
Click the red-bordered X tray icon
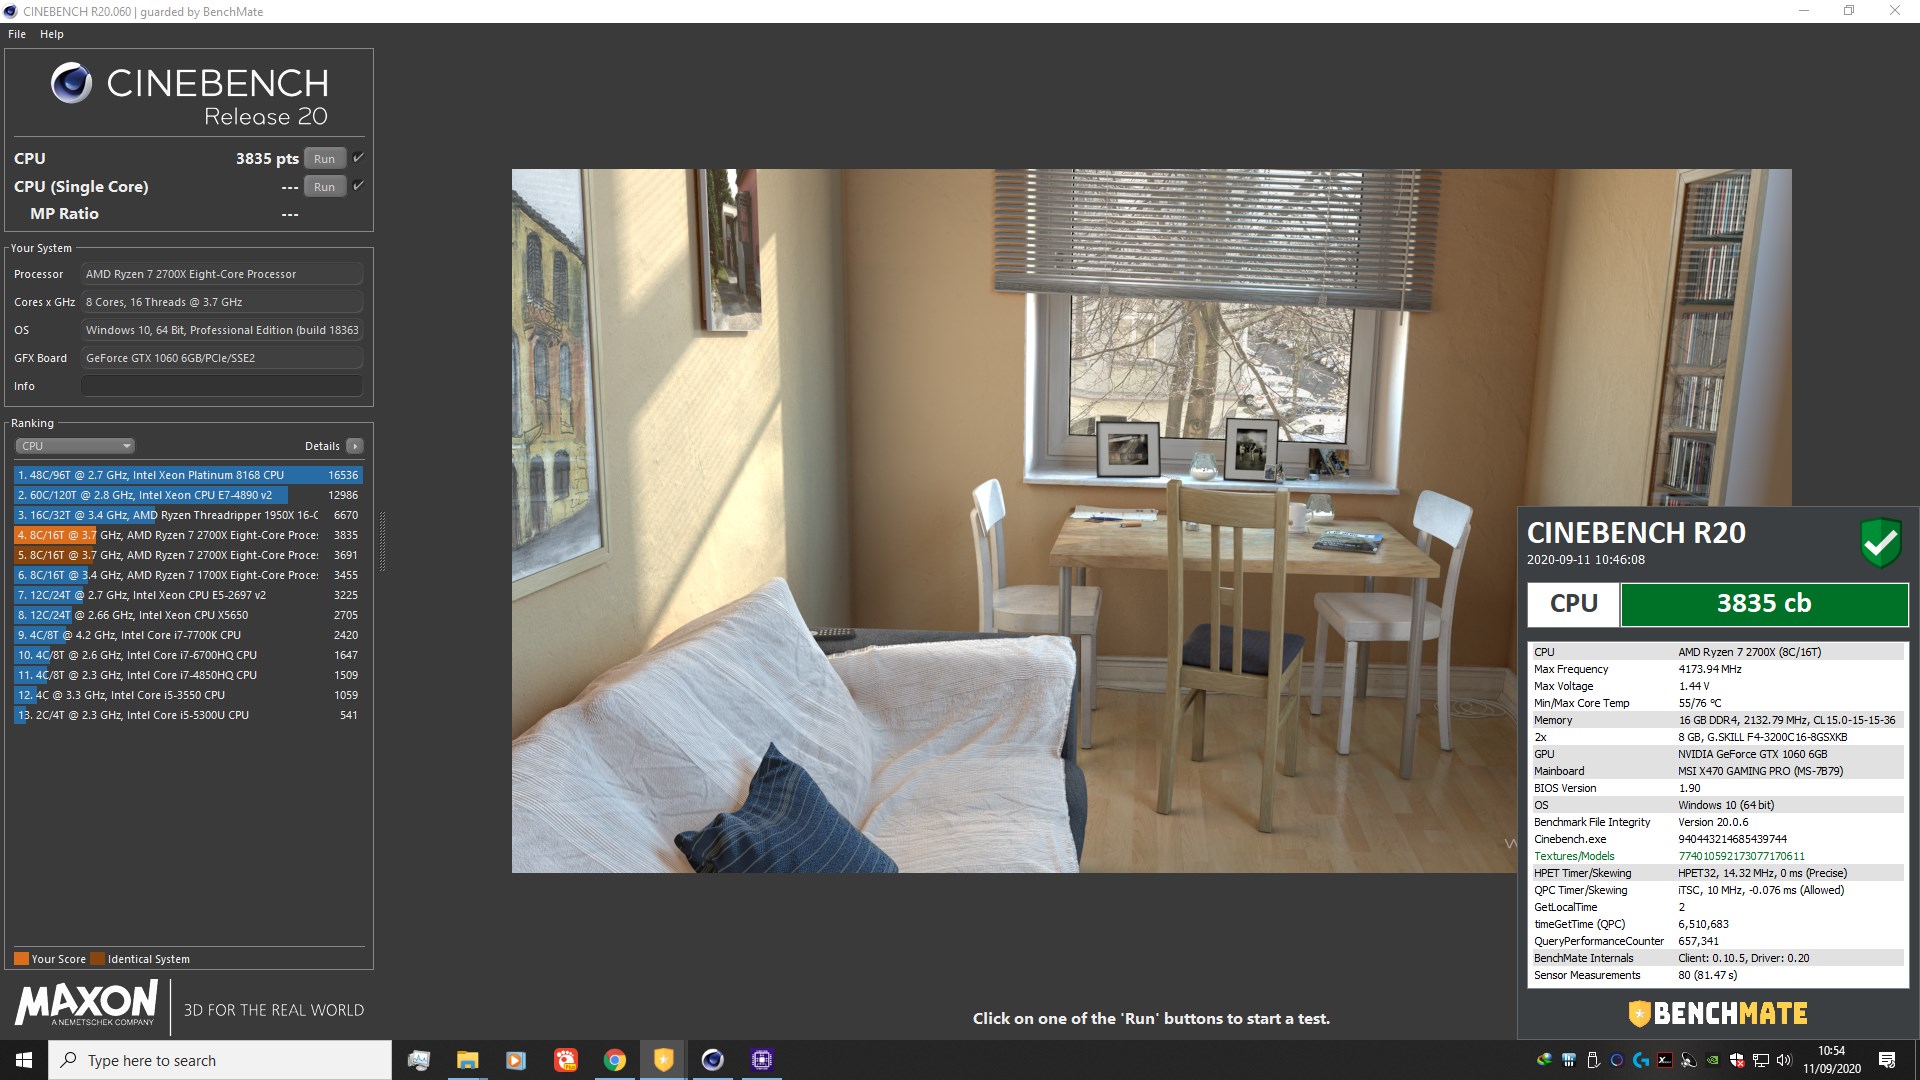tap(1665, 1060)
